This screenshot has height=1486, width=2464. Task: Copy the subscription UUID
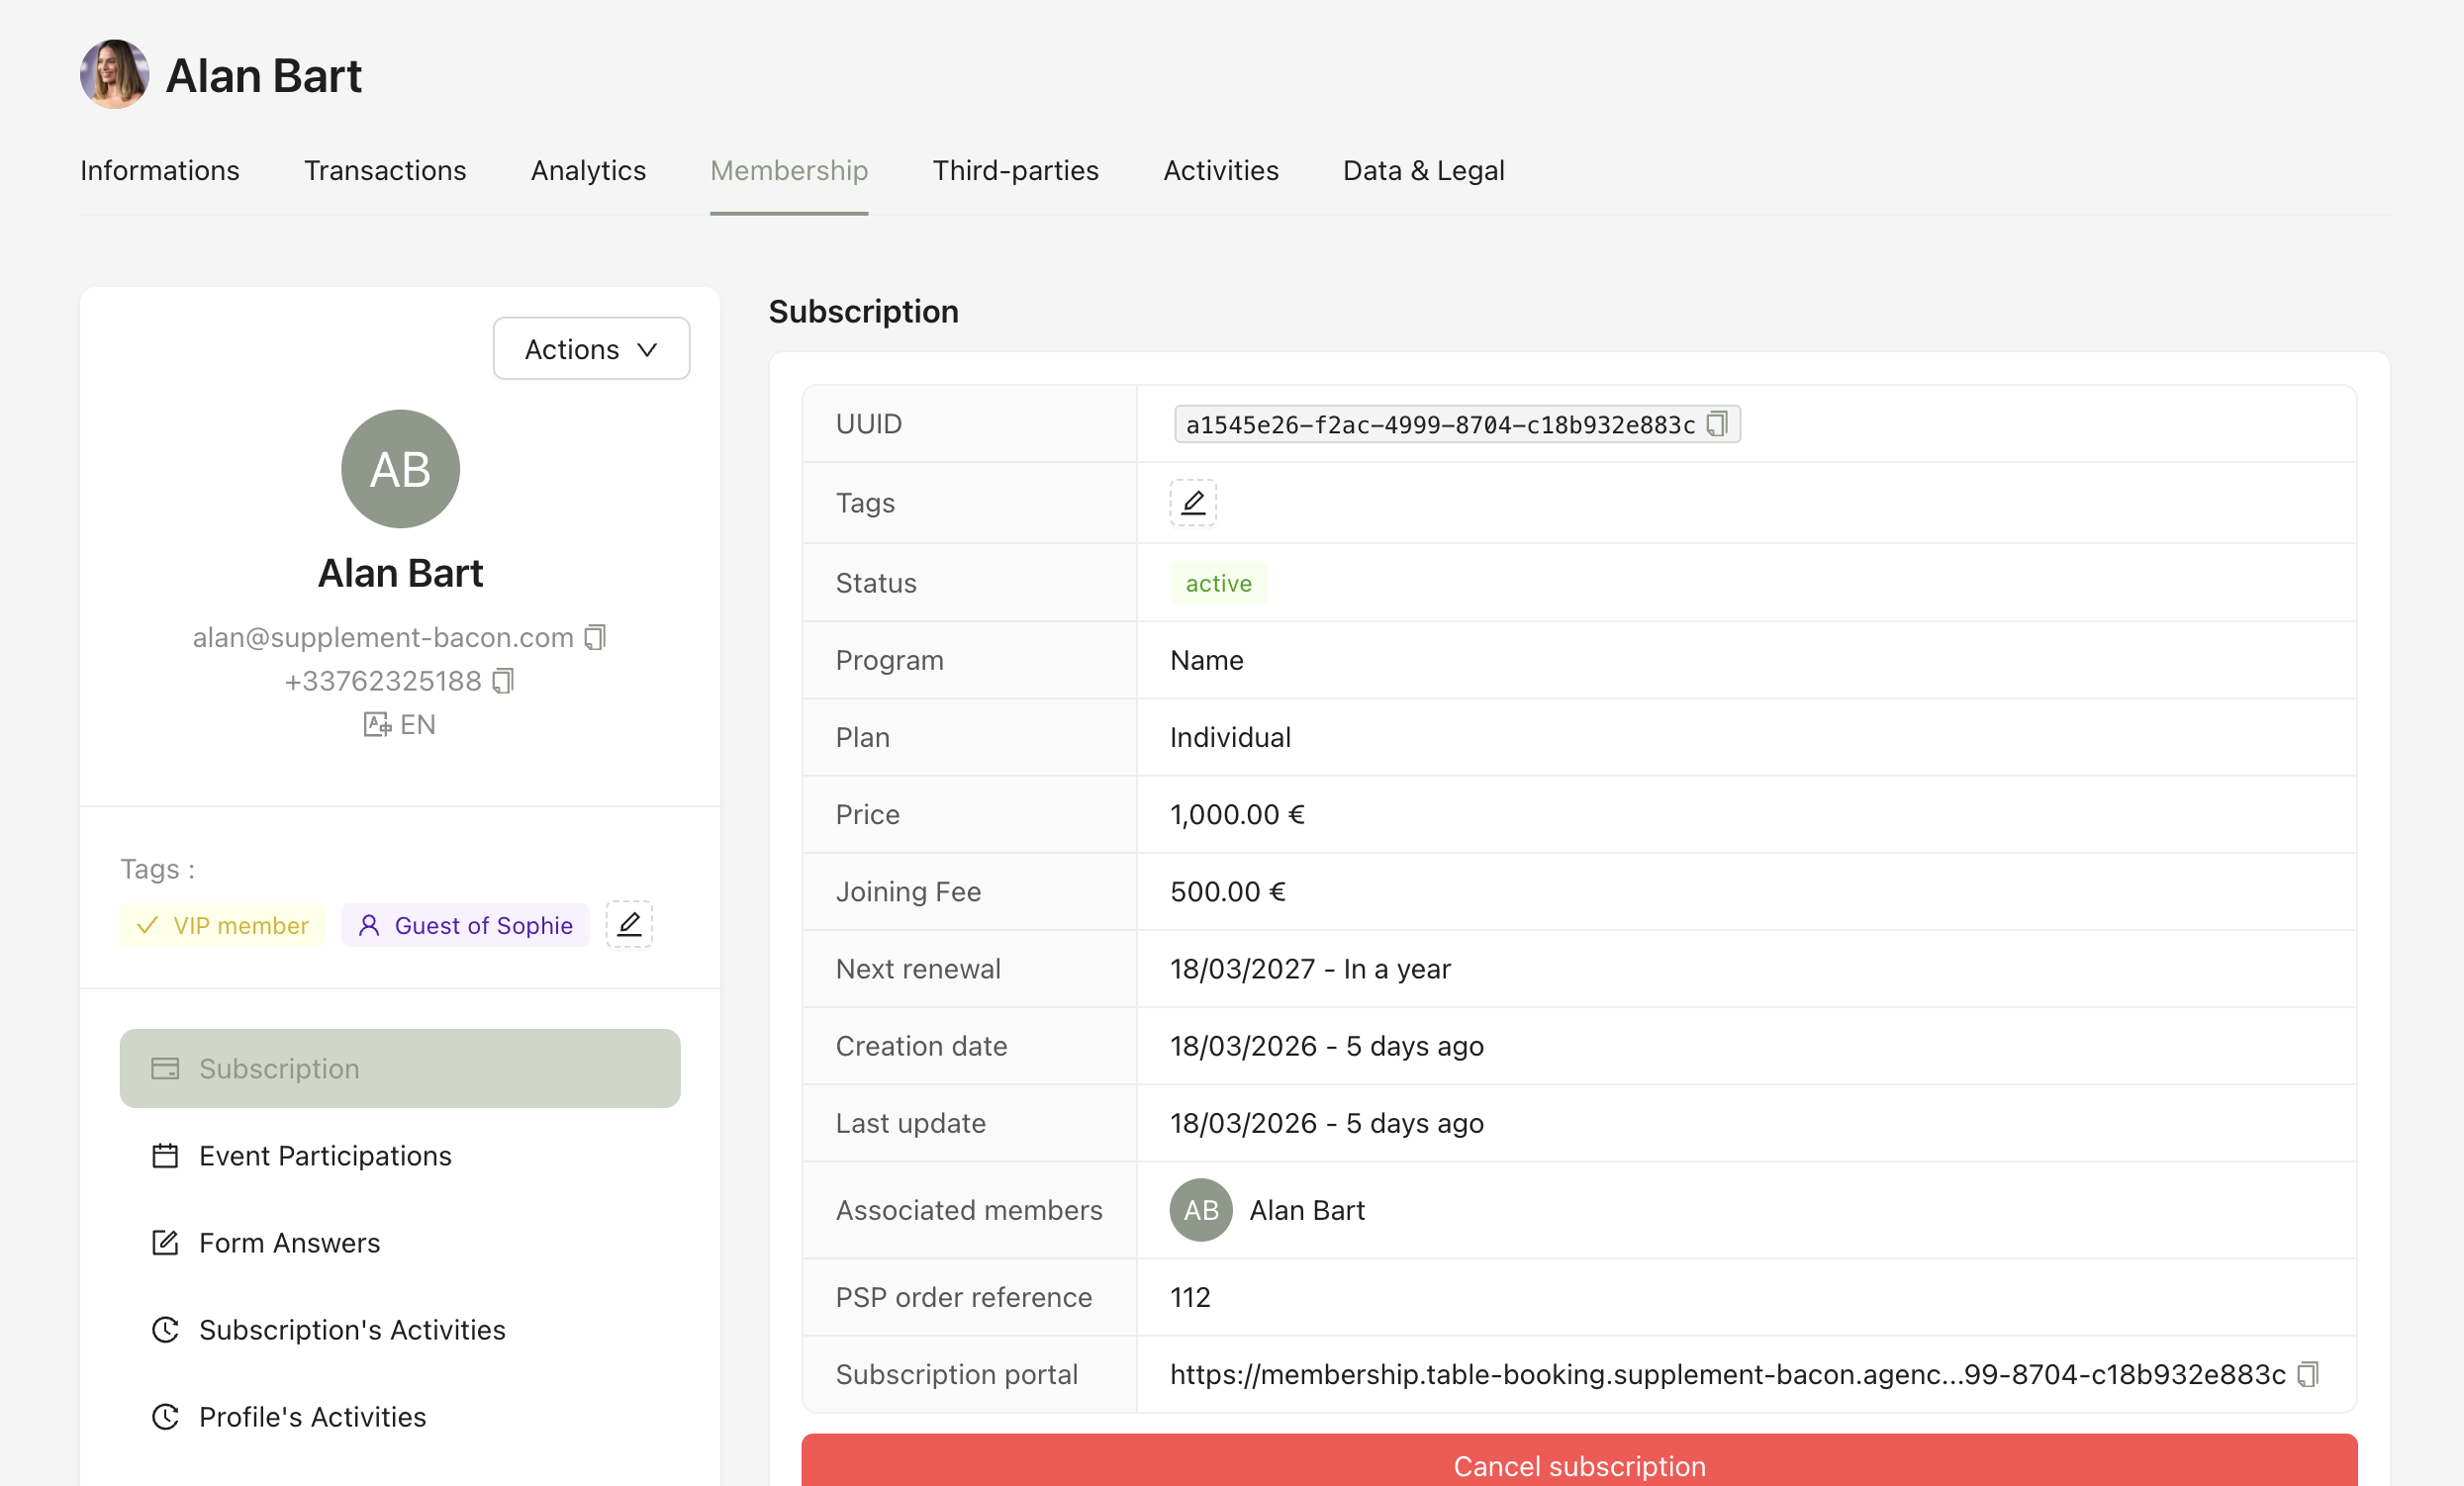click(1716, 424)
